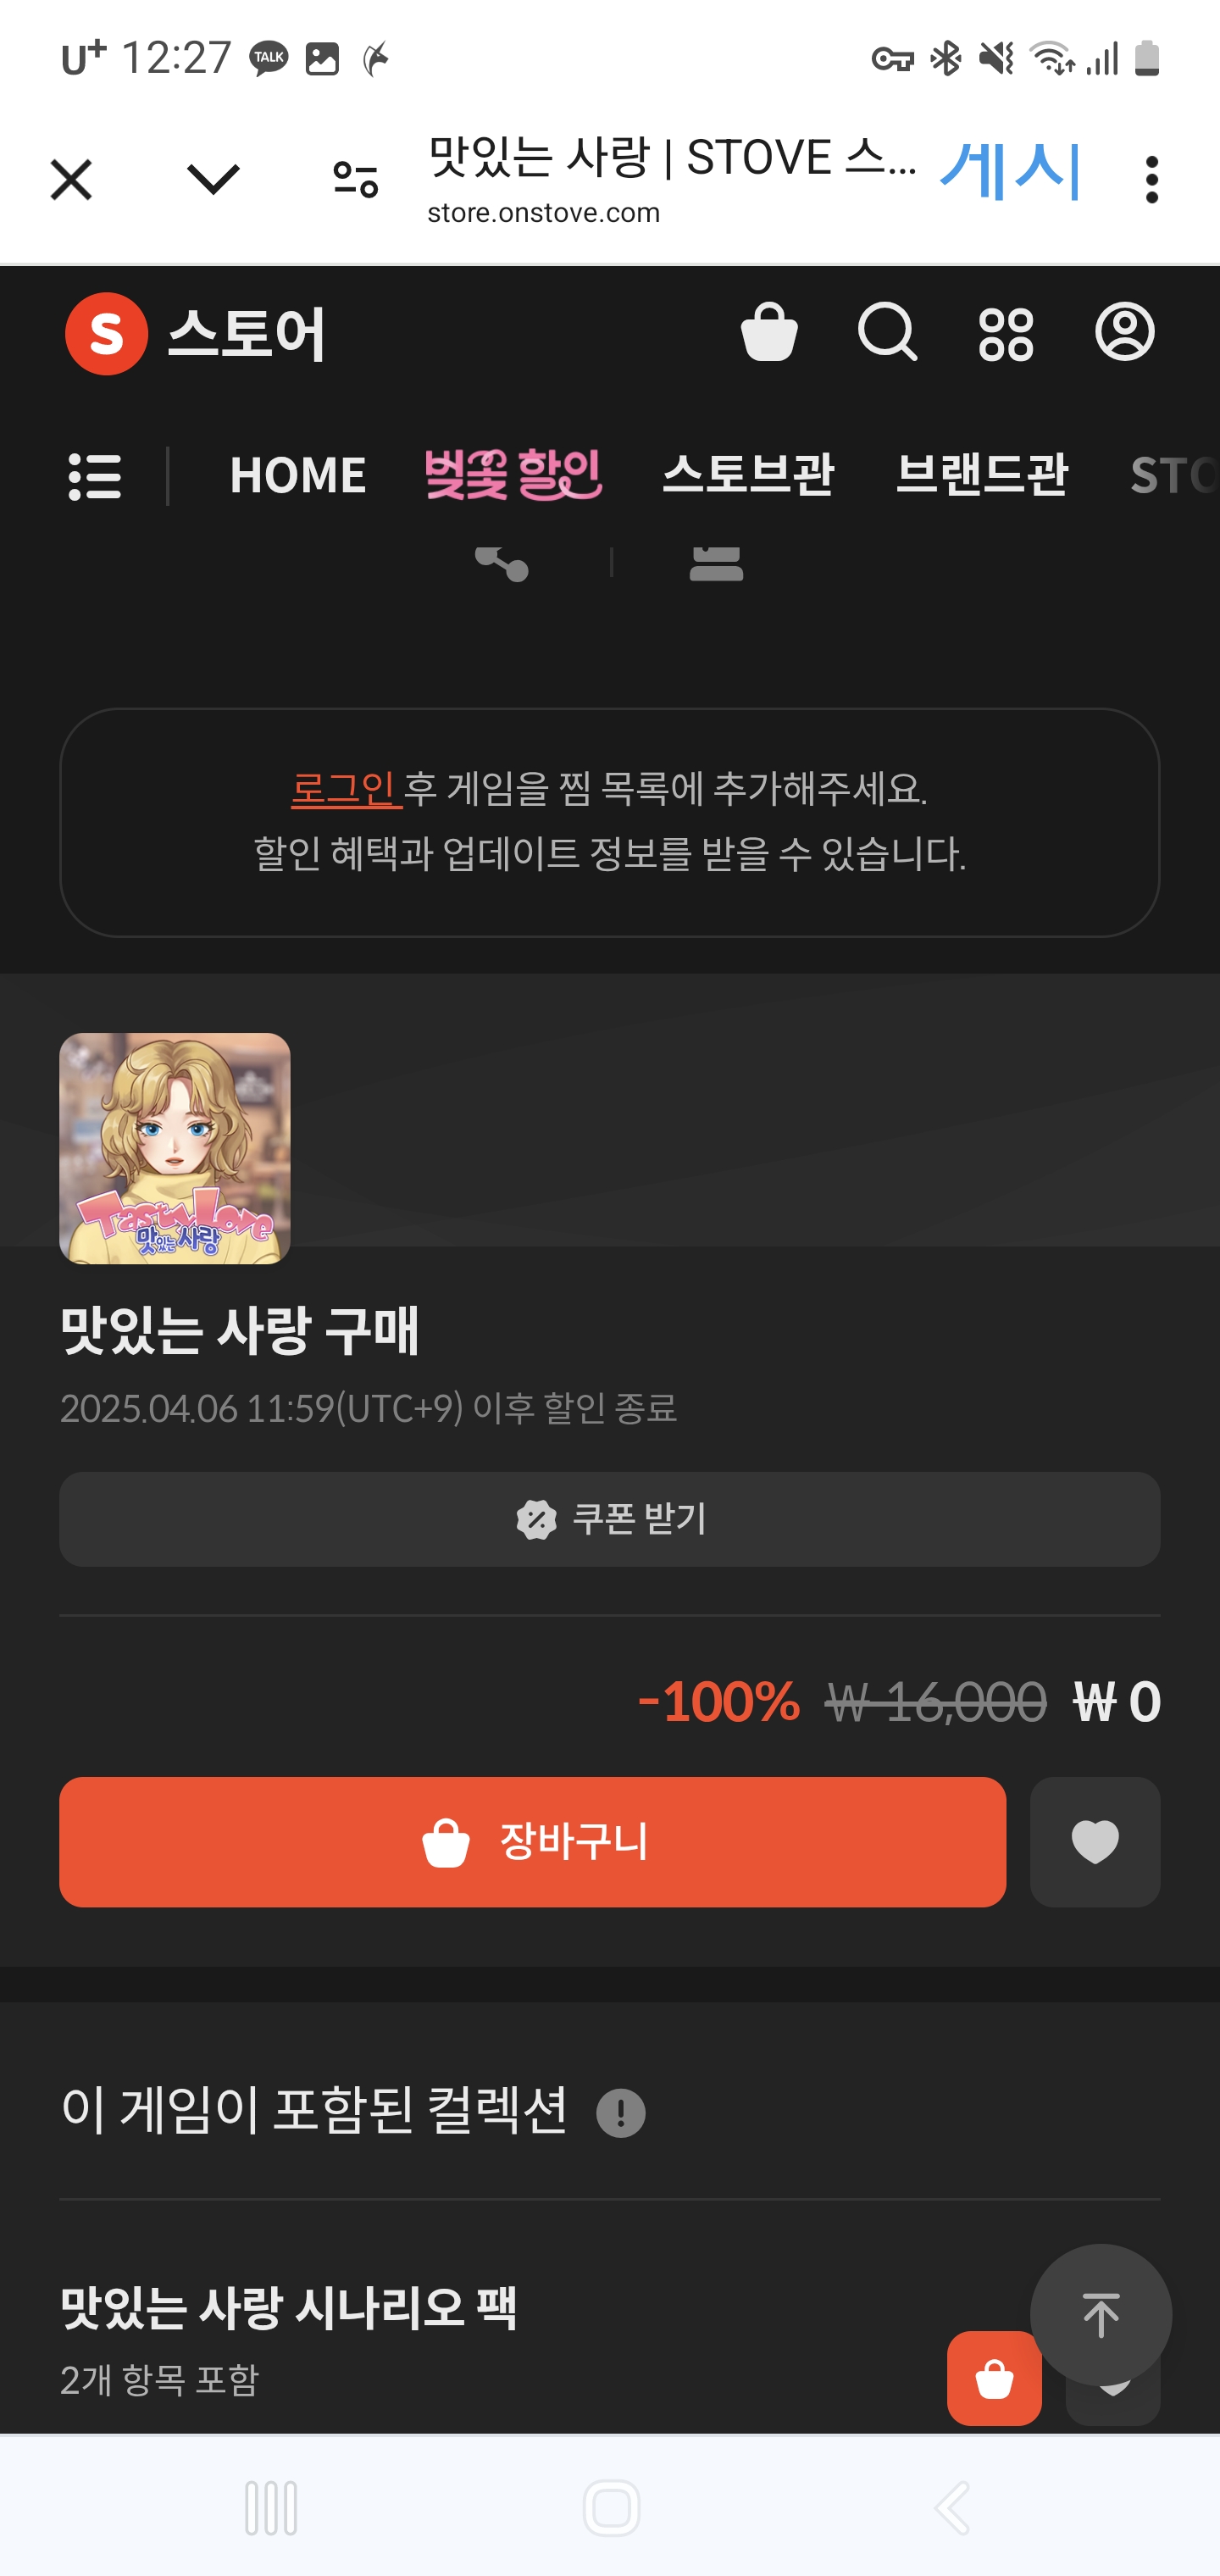Open the browser three-dot overflow menu
The image size is (1220, 2576).
[x=1152, y=180]
